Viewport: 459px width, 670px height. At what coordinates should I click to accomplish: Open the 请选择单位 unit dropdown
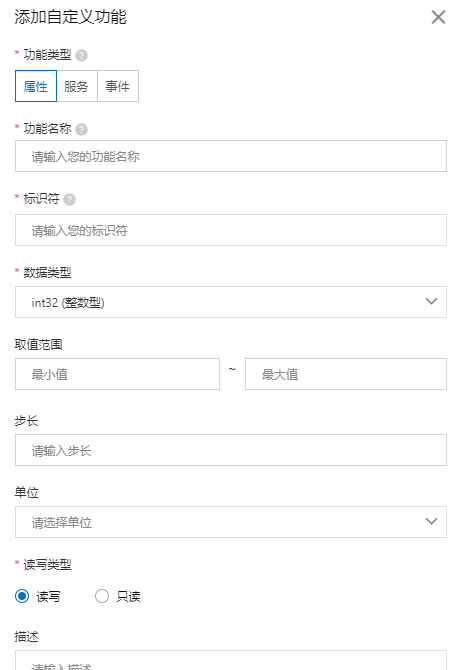pos(231,522)
